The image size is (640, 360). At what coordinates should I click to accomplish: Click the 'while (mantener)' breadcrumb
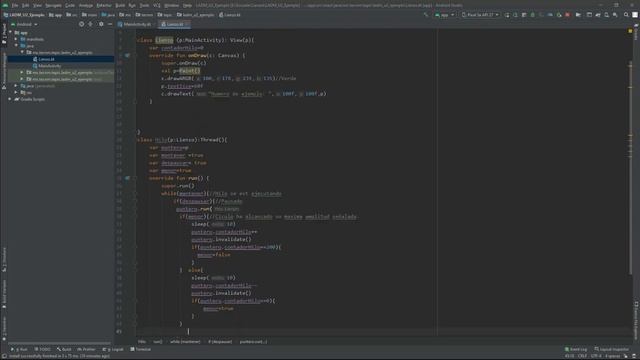(x=185, y=342)
